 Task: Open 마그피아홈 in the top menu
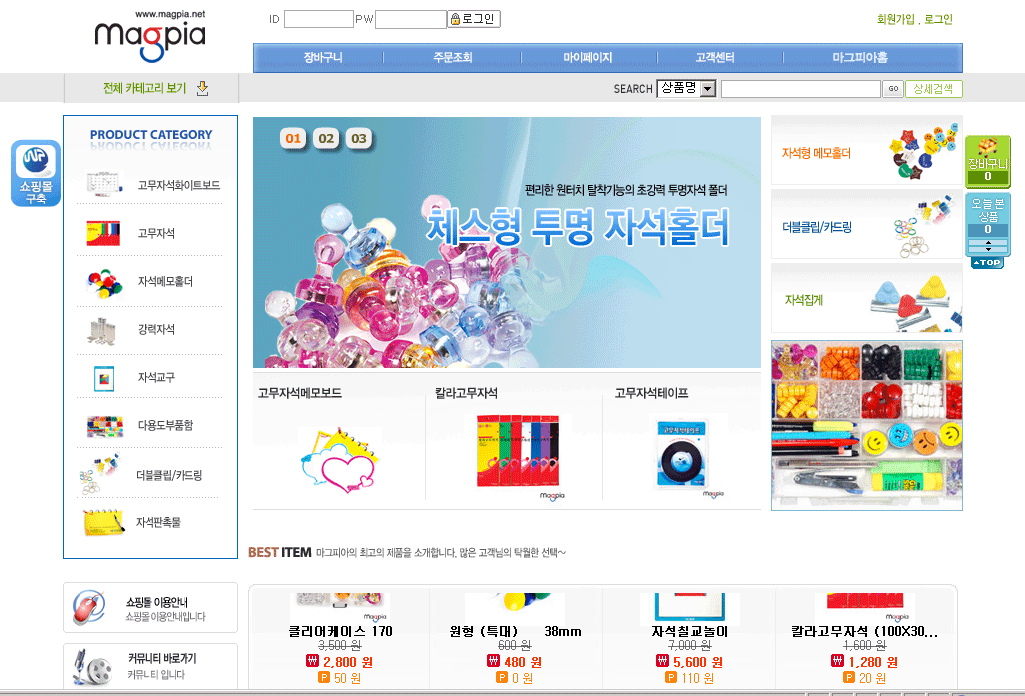[860, 58]
